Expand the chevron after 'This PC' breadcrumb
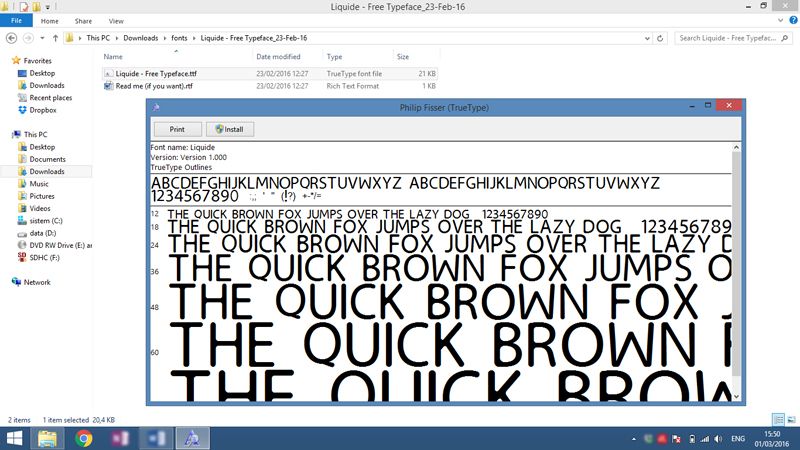Viewport: 800px width, 450px height. coord(117,38)
